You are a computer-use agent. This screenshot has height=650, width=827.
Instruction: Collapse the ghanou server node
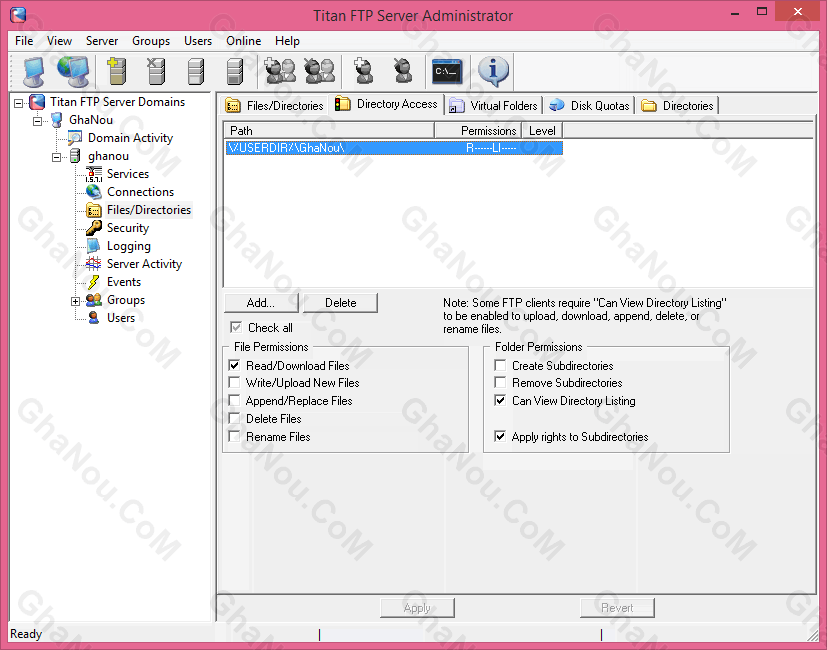[x=56, y=157]
